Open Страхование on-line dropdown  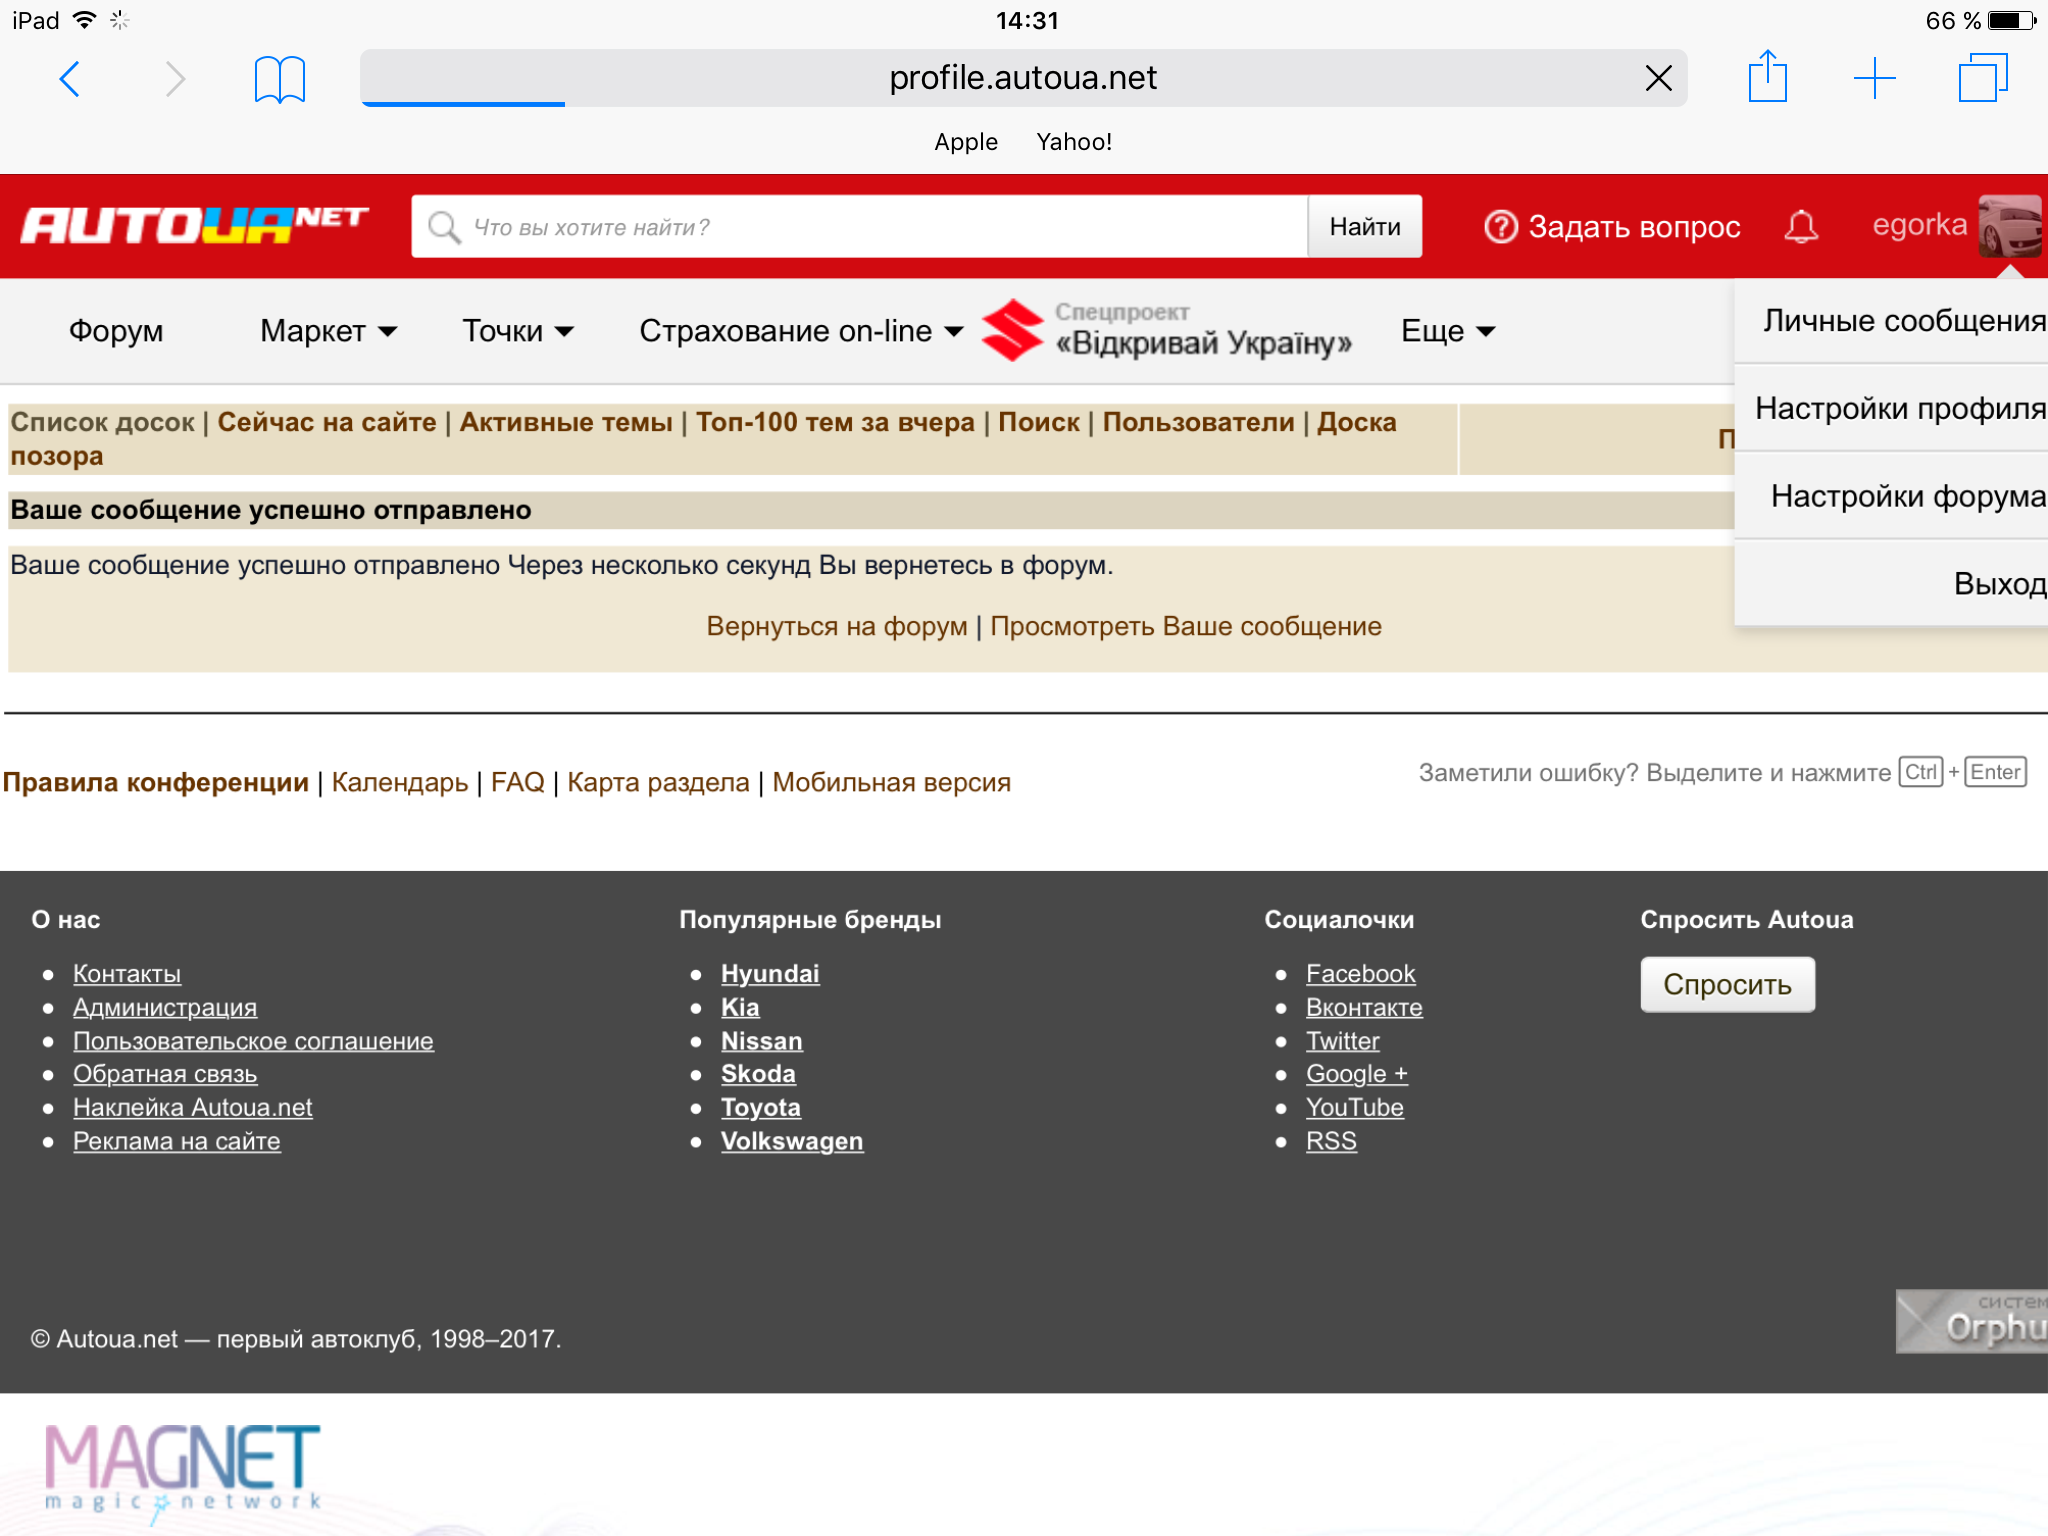click(800, 331)
